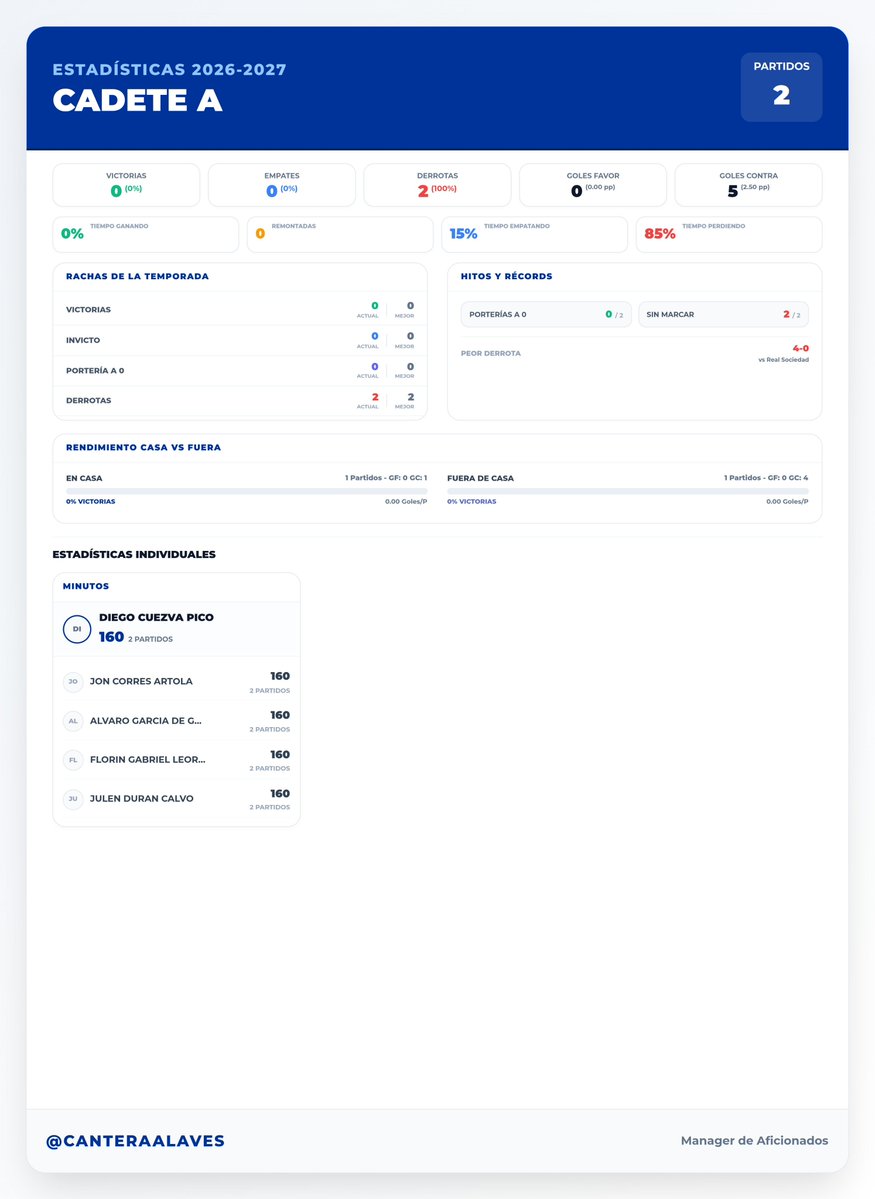Select the Empates stat card
Viewport: 875px width, 1199px height.
[281, 185]
